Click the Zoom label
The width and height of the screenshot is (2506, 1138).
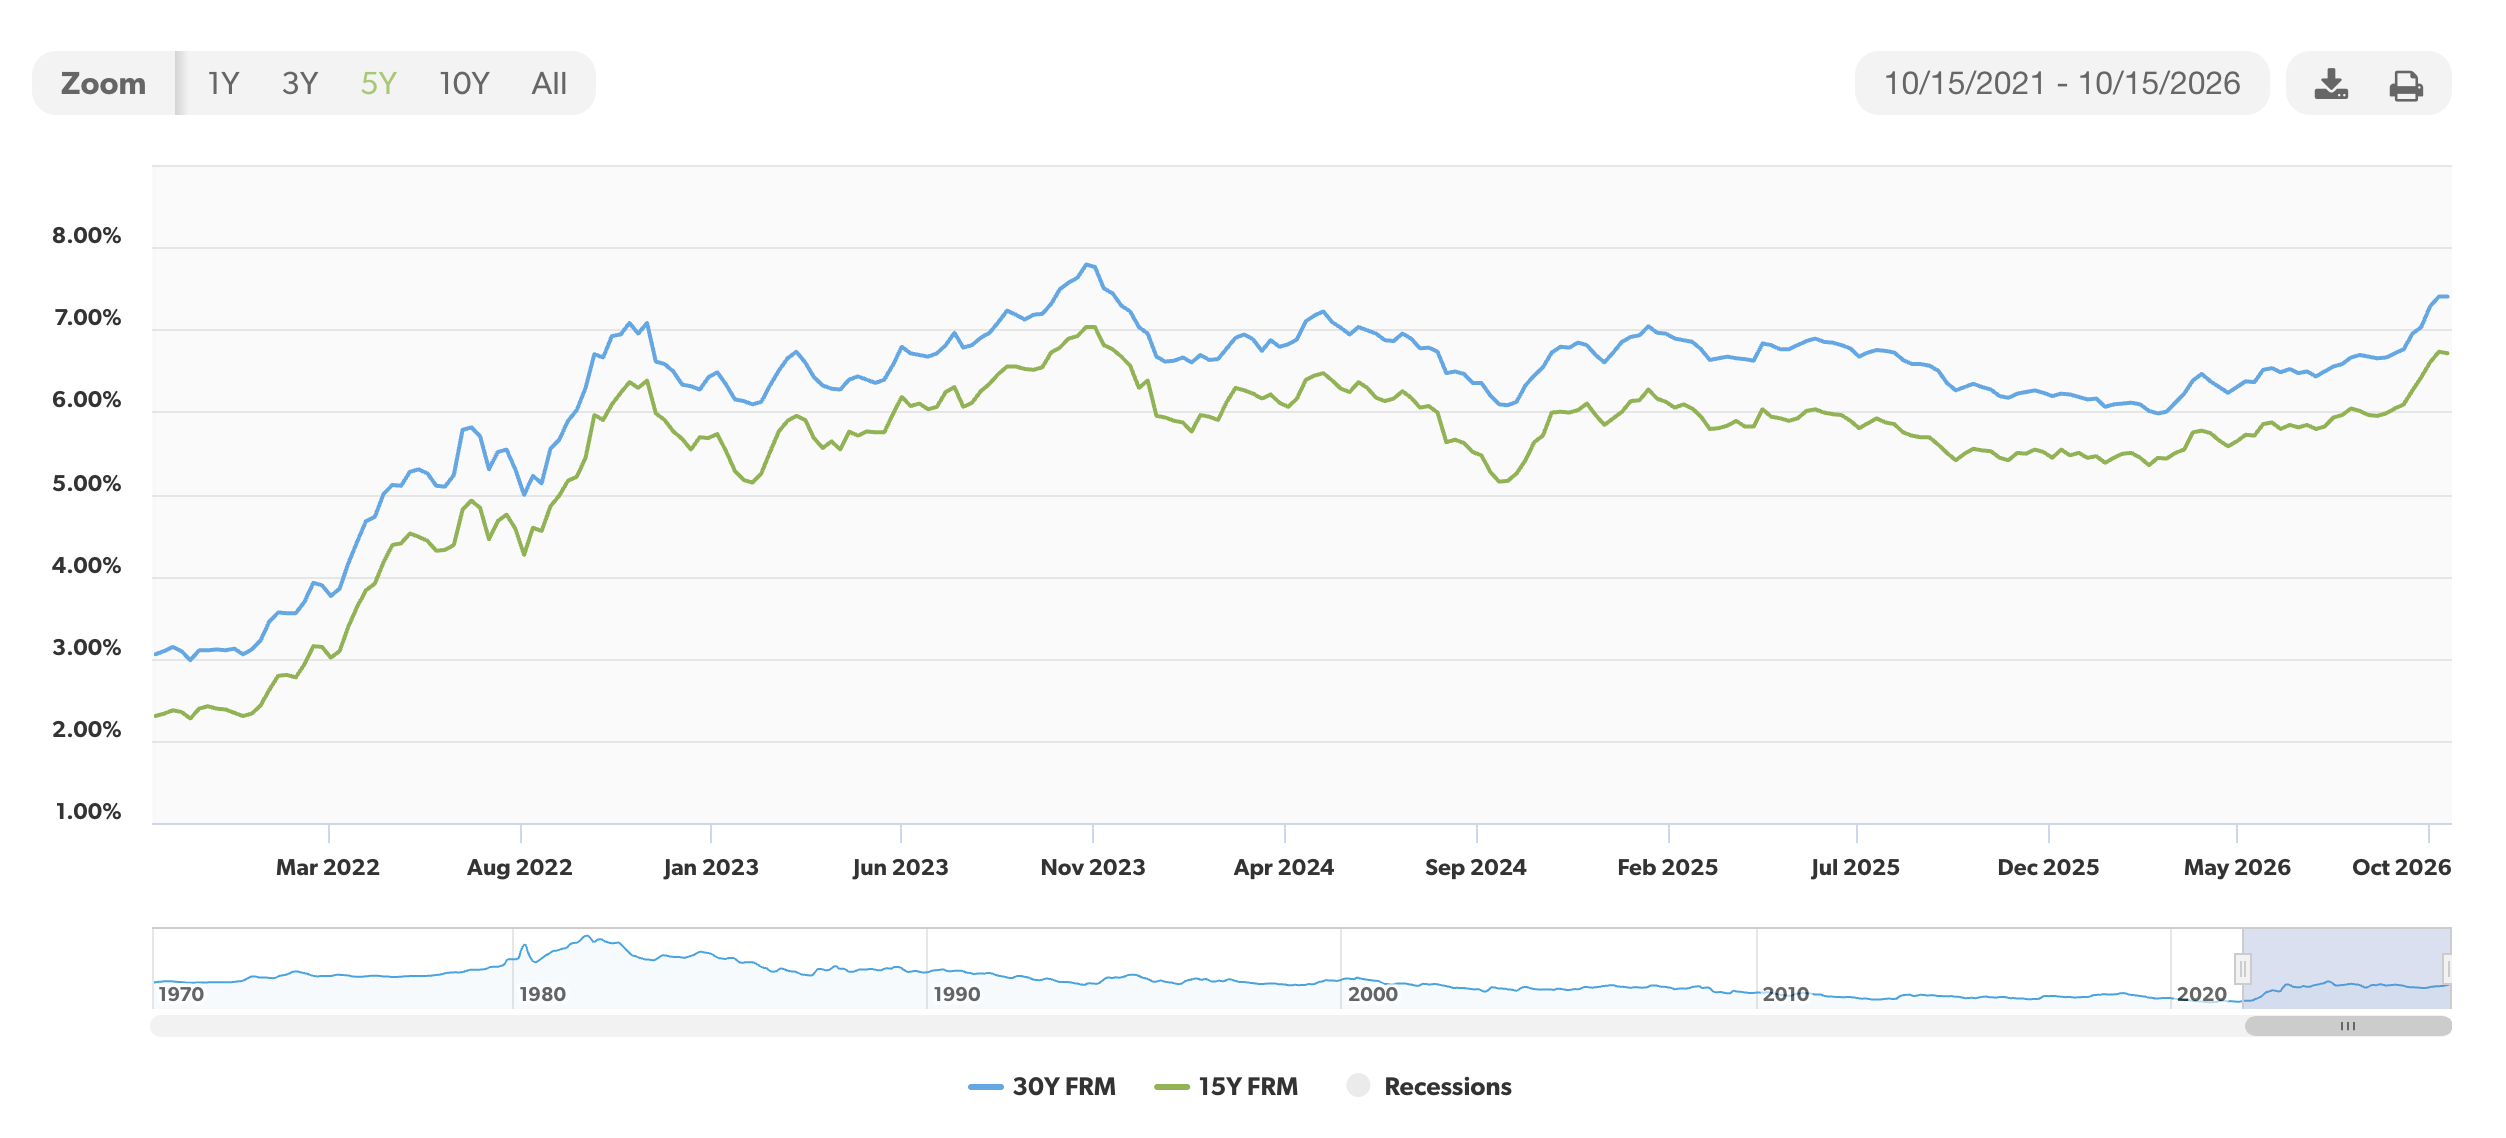point(103,83)
